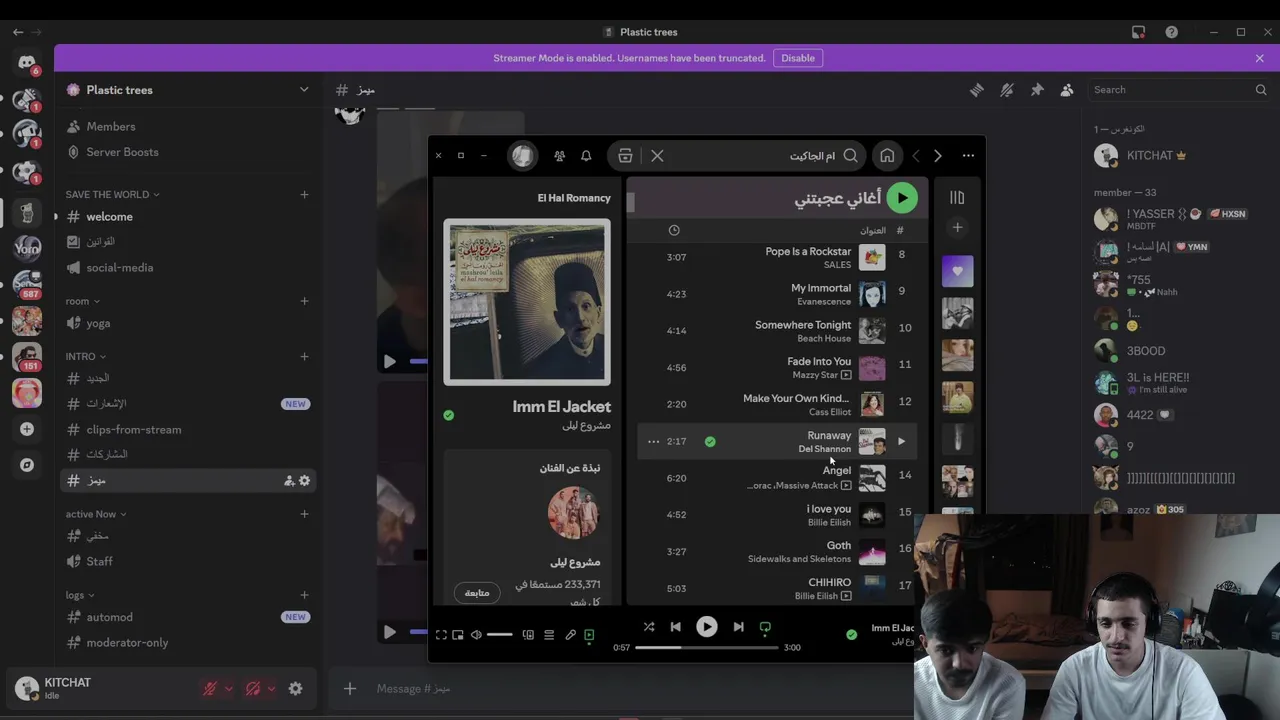This screenshot has height=720, width=1280.
Task: Toggle Spotify Now Playing view button
Action: 589,635
